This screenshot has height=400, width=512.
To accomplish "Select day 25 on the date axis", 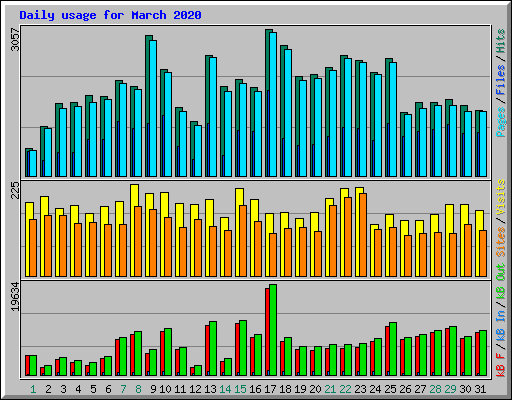I will [390, 389].
